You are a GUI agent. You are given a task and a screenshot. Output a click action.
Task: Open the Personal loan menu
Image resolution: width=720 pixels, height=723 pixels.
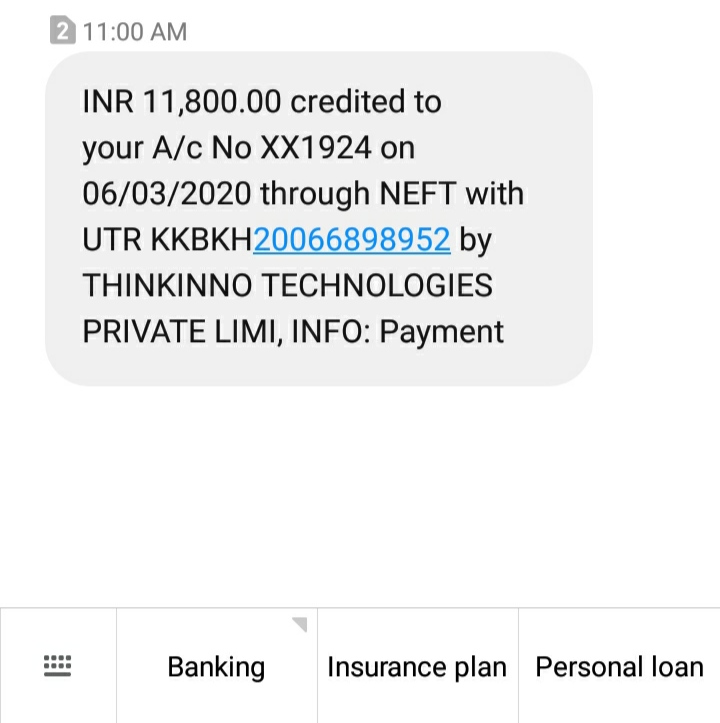(x=619, y=666)
